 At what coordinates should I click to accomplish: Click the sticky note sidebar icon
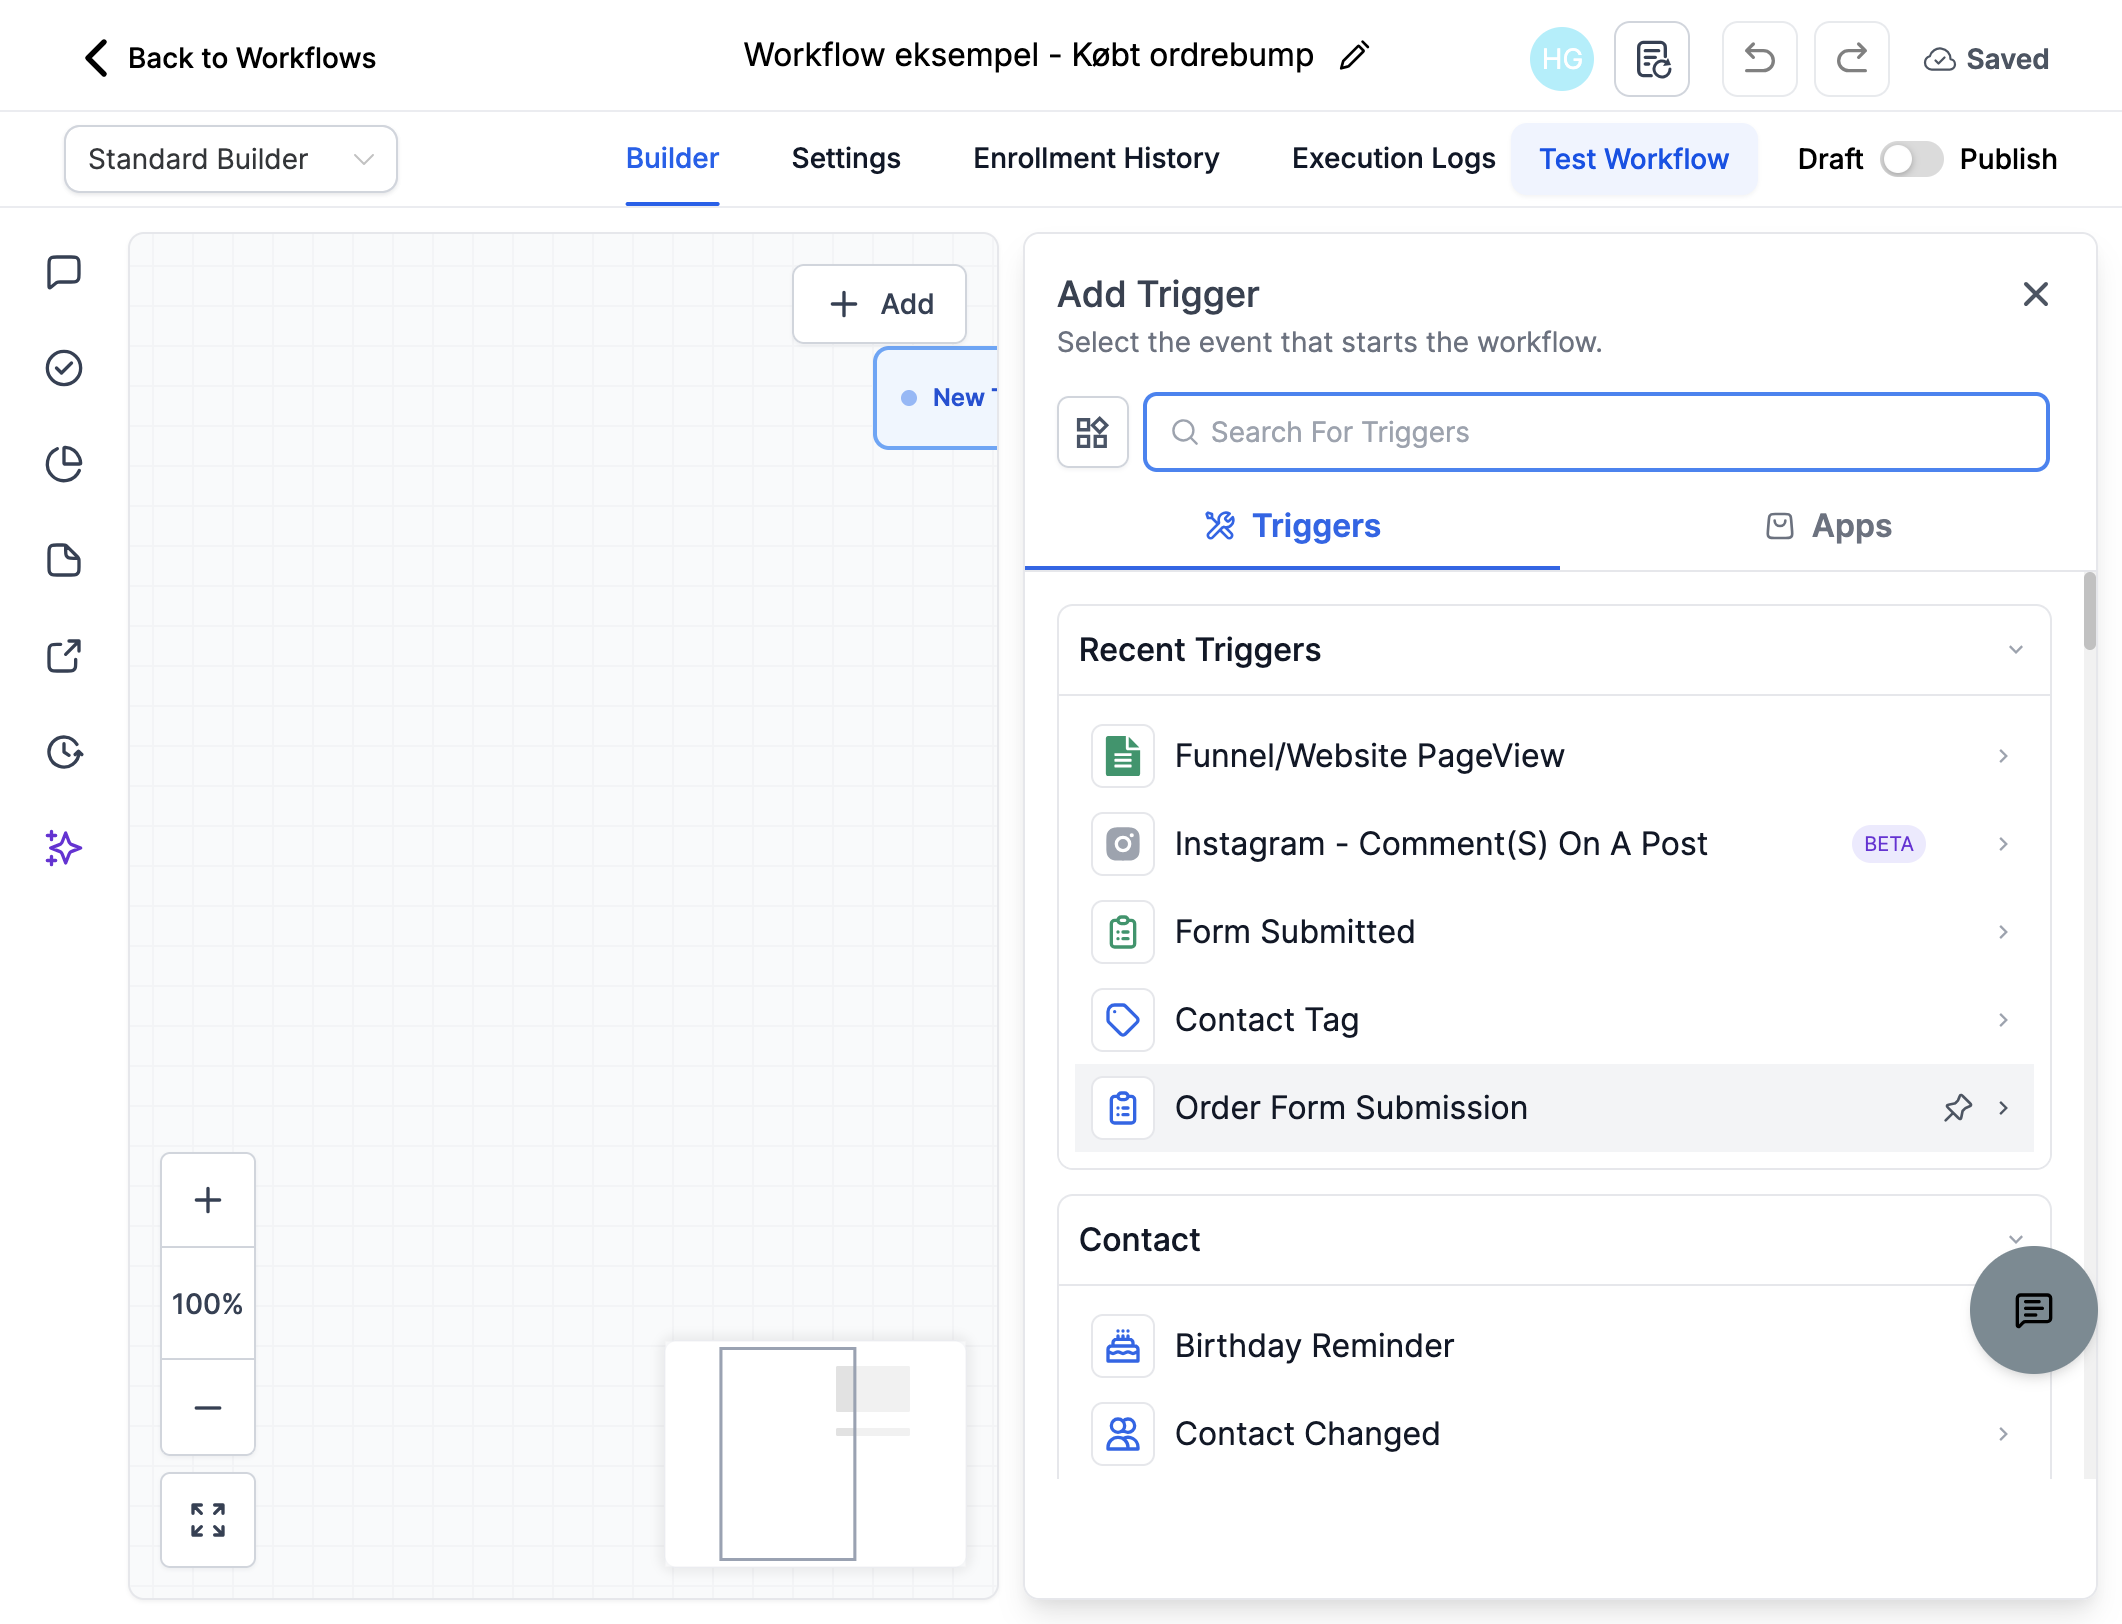(x=64, y=560)
